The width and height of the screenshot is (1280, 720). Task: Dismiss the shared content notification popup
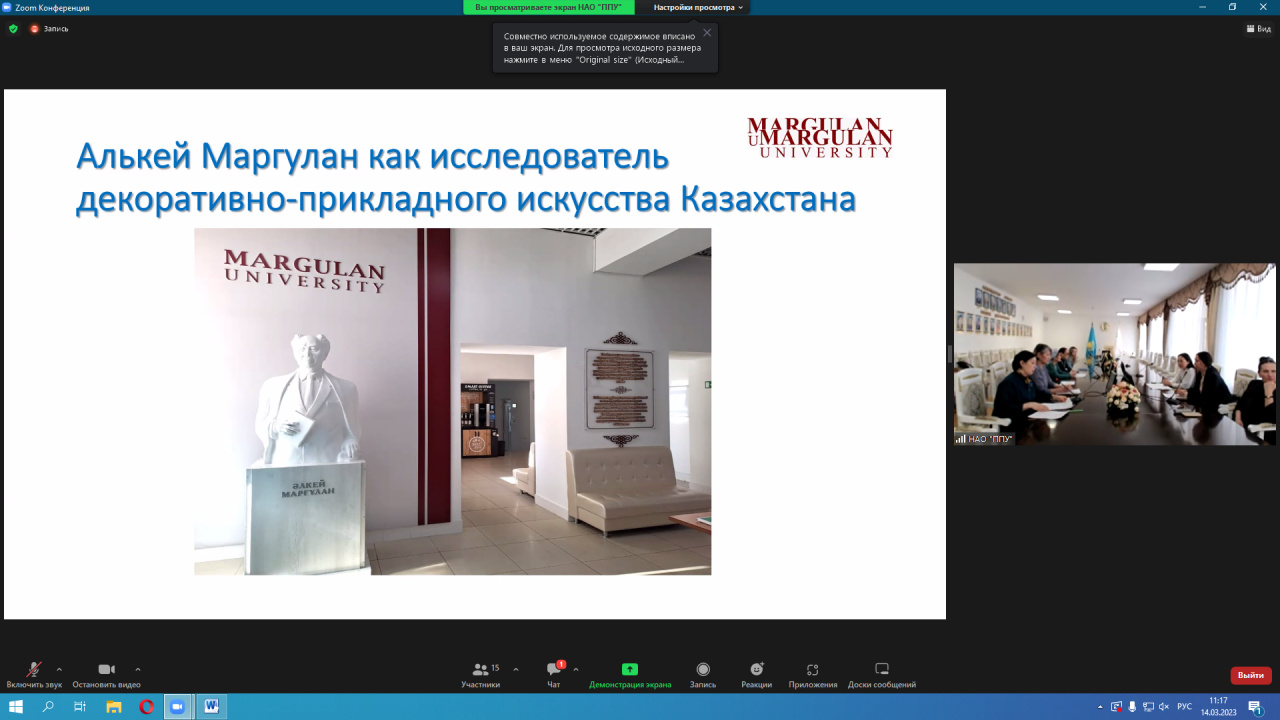(x=707, y=33)
